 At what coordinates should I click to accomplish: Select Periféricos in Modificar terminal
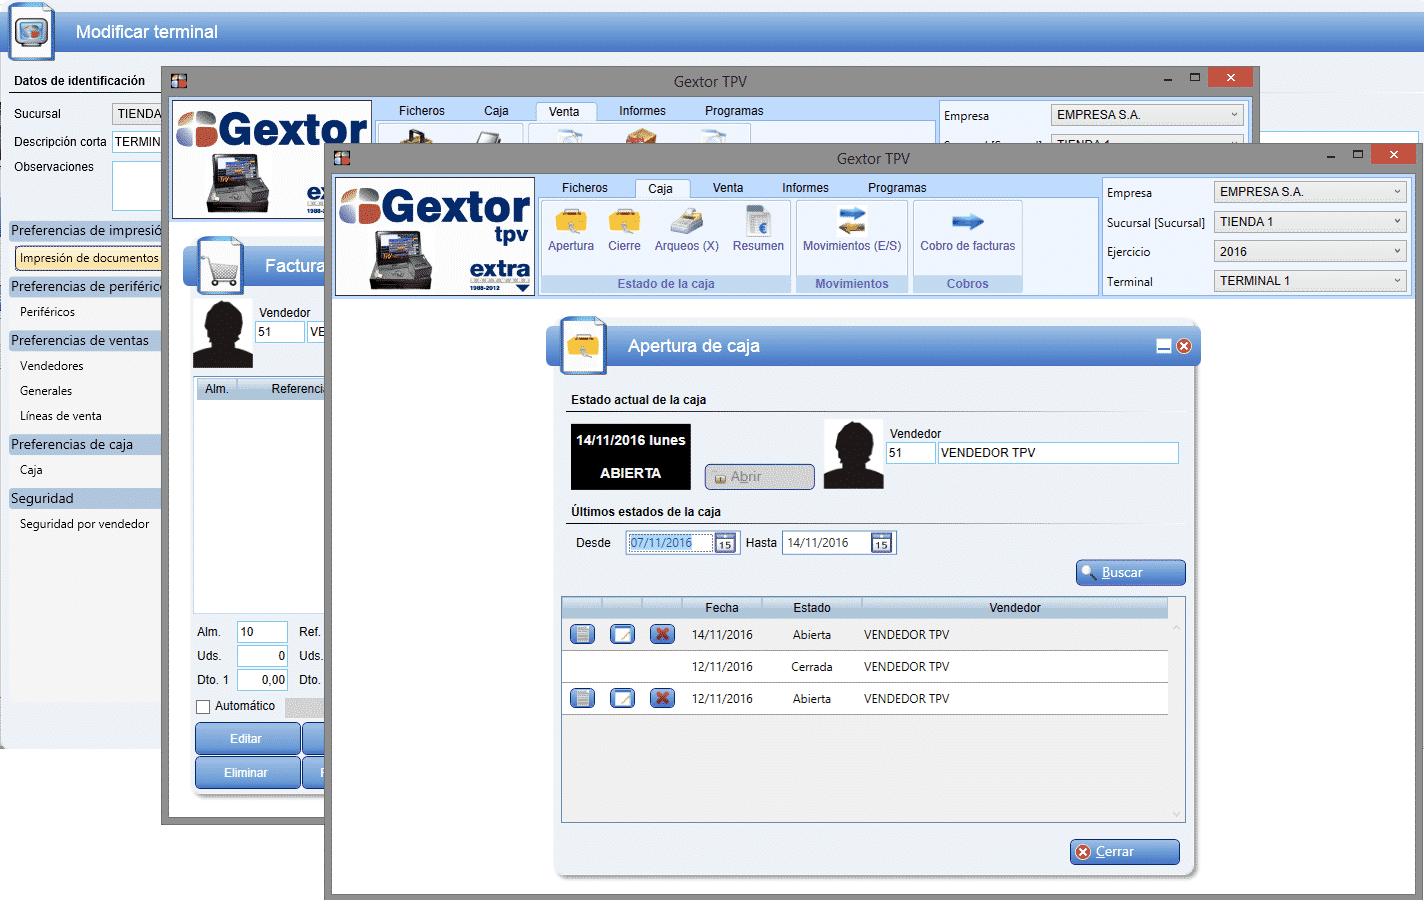pyautogui.click(x=47, y=312)
